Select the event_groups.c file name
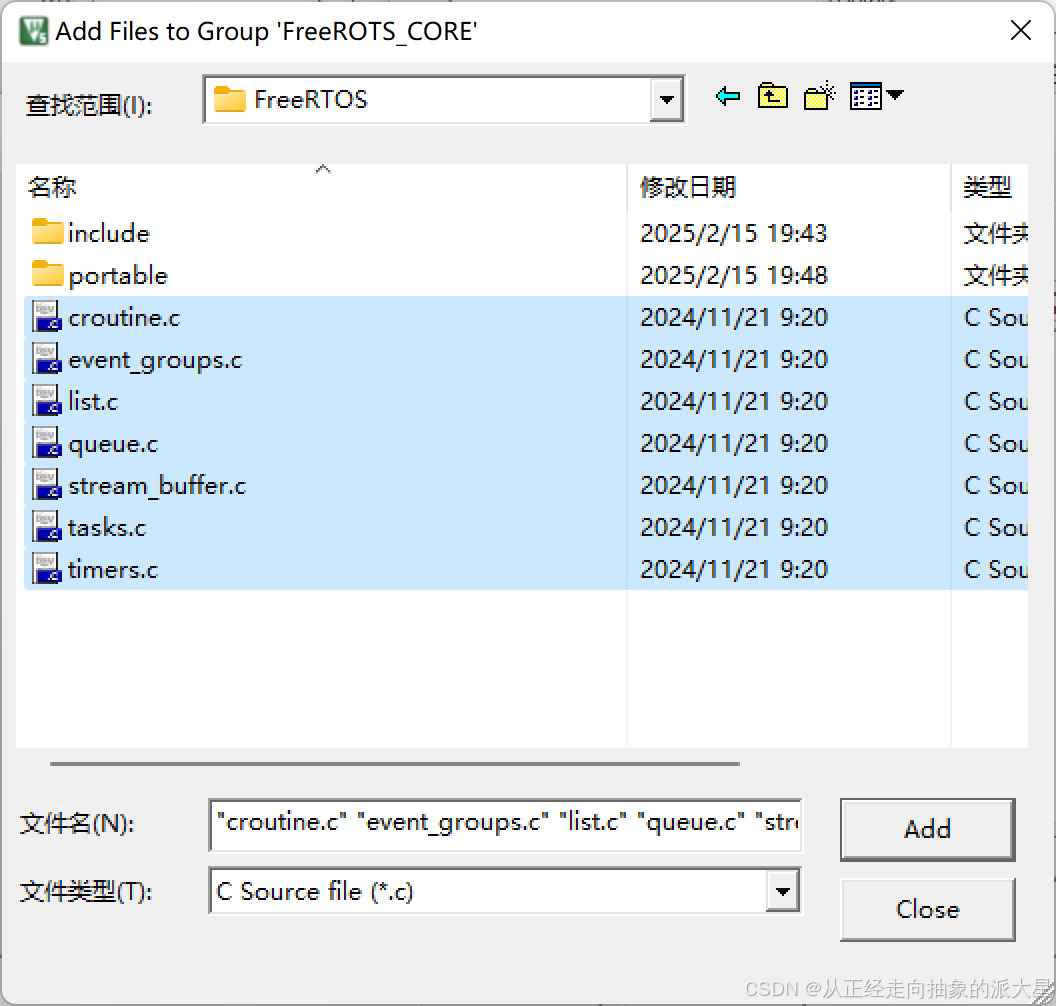The height and width of the screenshot is (1006, 1056). click(156, 360)
